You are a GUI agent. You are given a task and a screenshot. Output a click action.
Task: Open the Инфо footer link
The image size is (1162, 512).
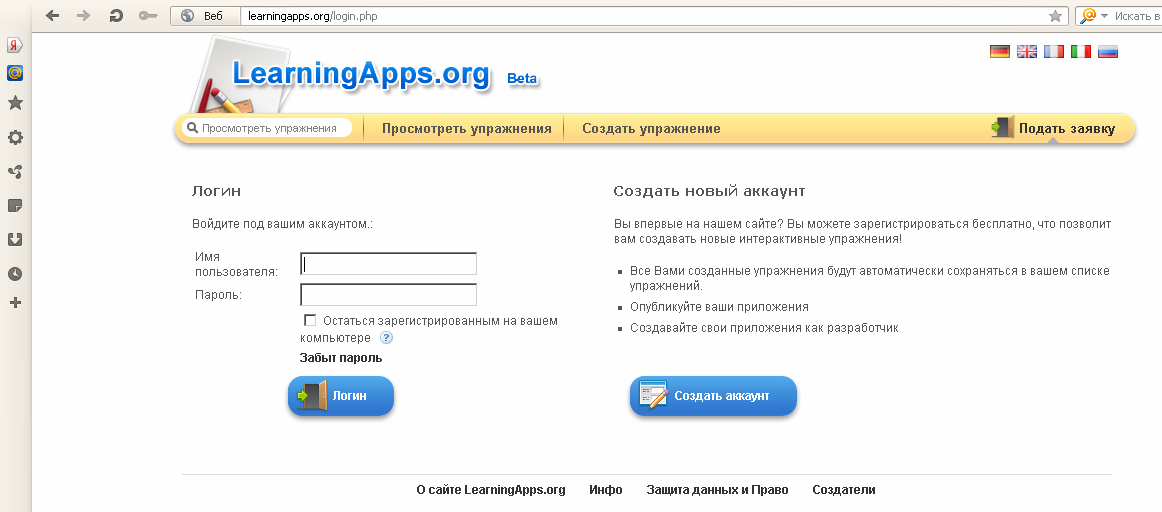coord(605,490)
